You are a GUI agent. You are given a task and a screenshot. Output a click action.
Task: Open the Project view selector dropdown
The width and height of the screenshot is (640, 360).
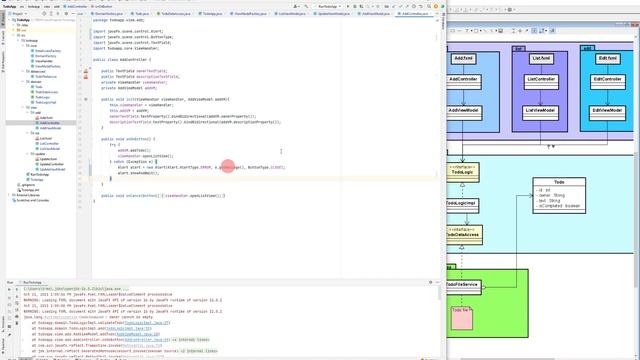(18, 13)
